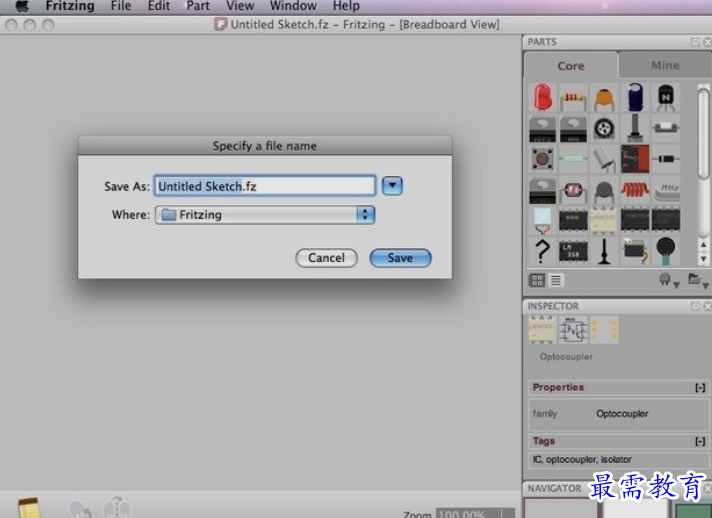Image resolution: width=712 pixels, height=518 pixels.
Task: Open the Part menu in menu bar
Action: [x=198, y=6]
